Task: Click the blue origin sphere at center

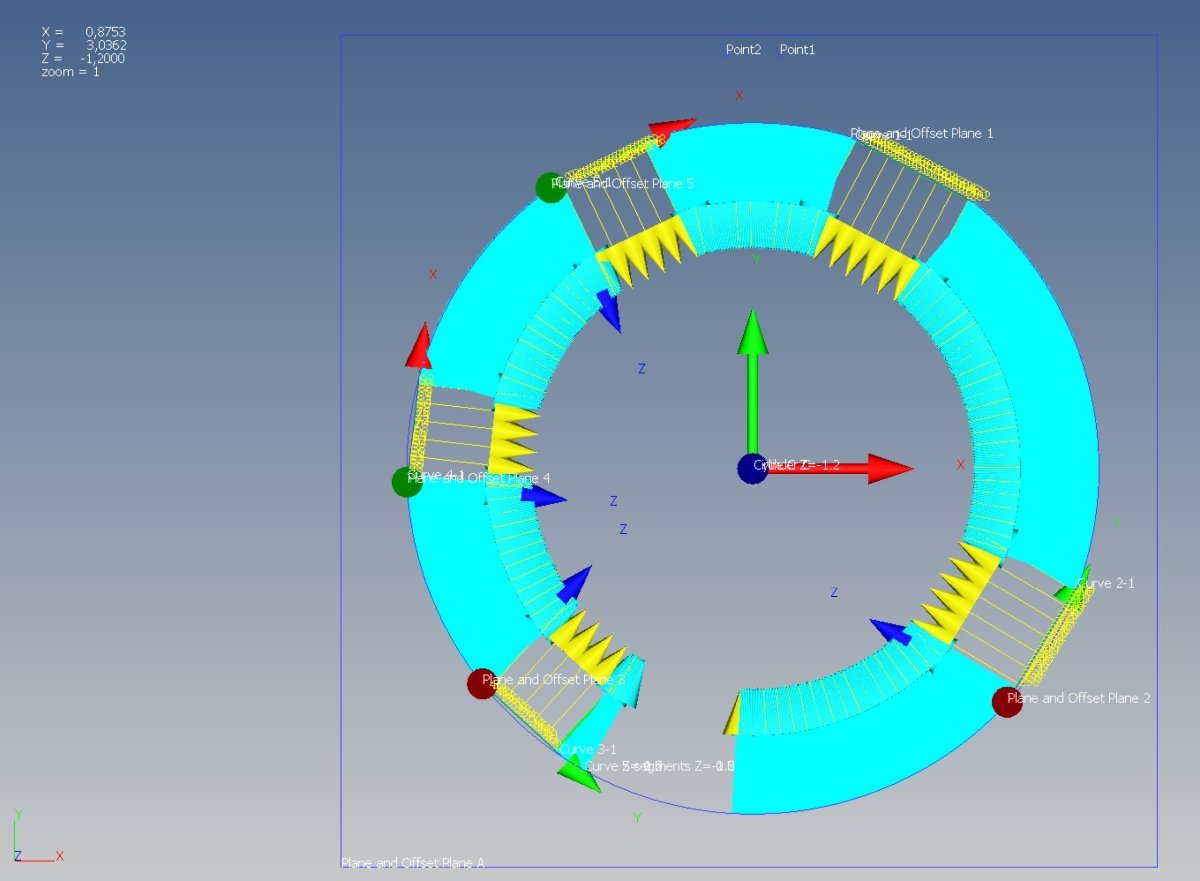Action: [x=752, y=468]
